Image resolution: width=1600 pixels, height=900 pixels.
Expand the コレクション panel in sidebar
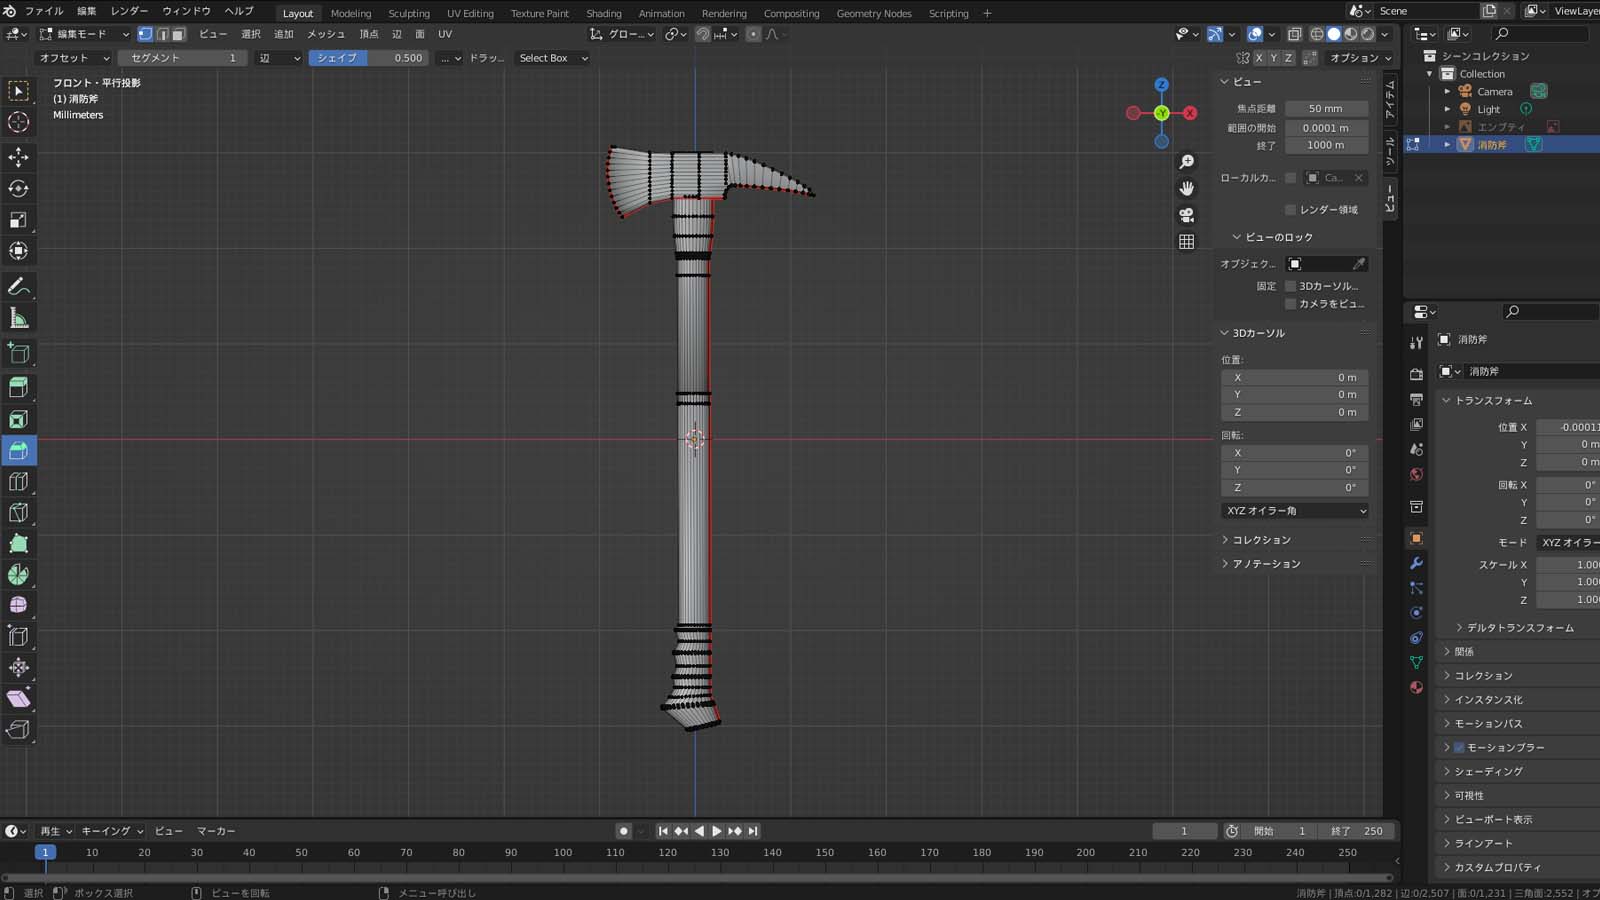click(x=1260, y=540)
